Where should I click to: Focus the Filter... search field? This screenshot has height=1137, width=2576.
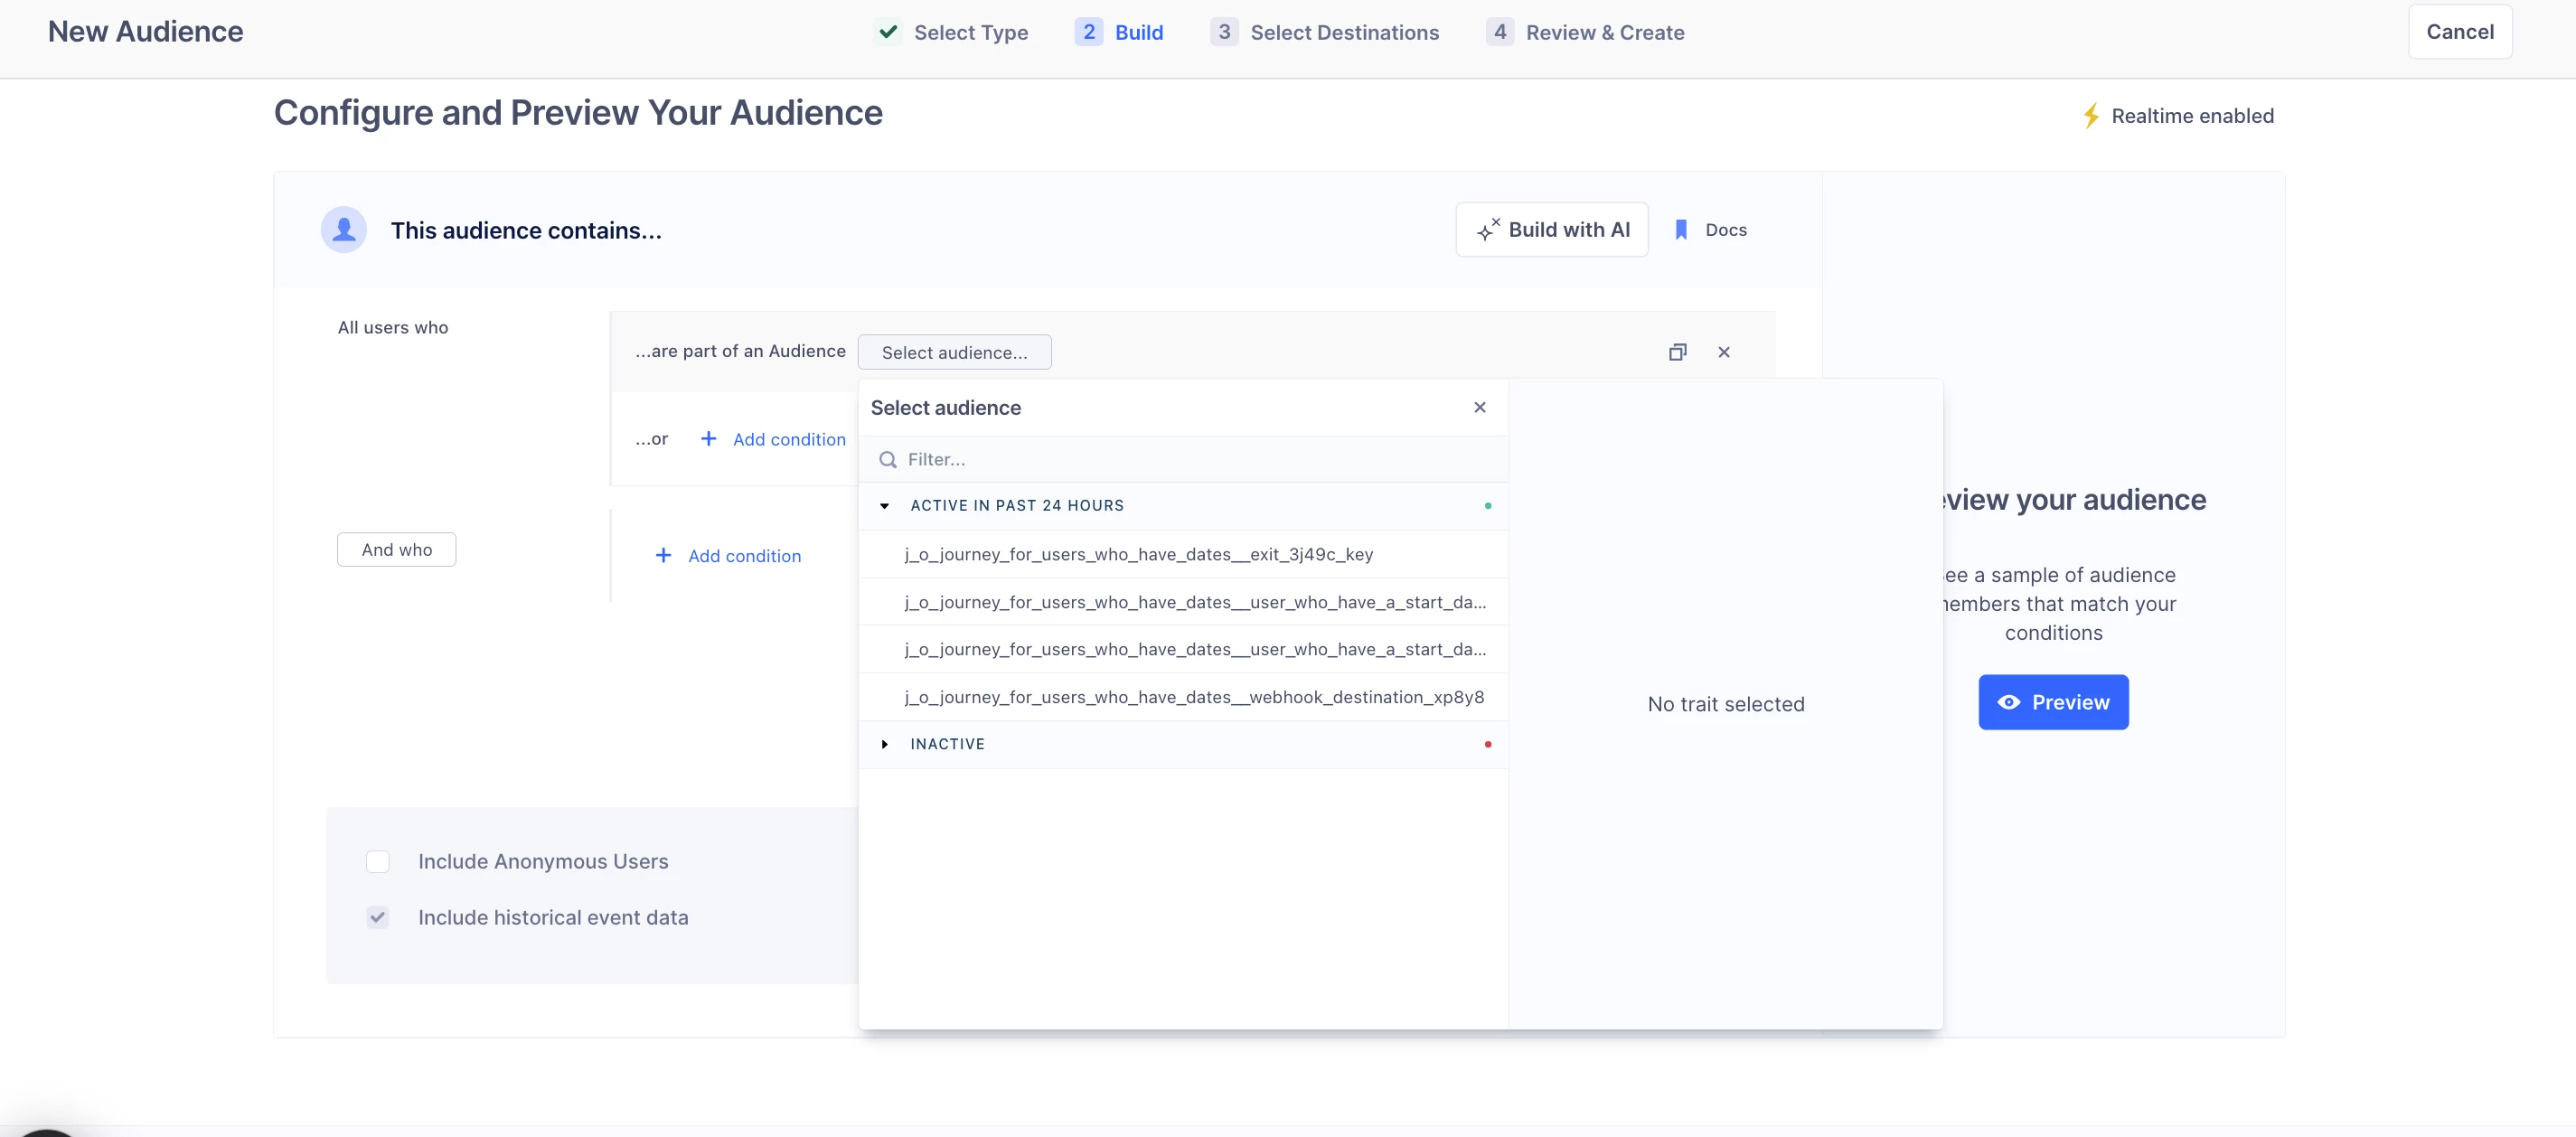click(1183, 460)
